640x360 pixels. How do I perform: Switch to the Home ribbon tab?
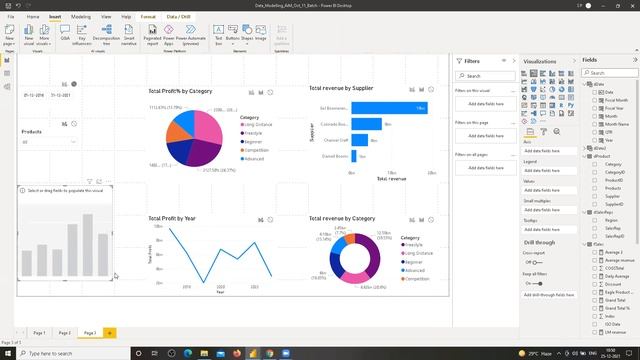pos(33,17)
